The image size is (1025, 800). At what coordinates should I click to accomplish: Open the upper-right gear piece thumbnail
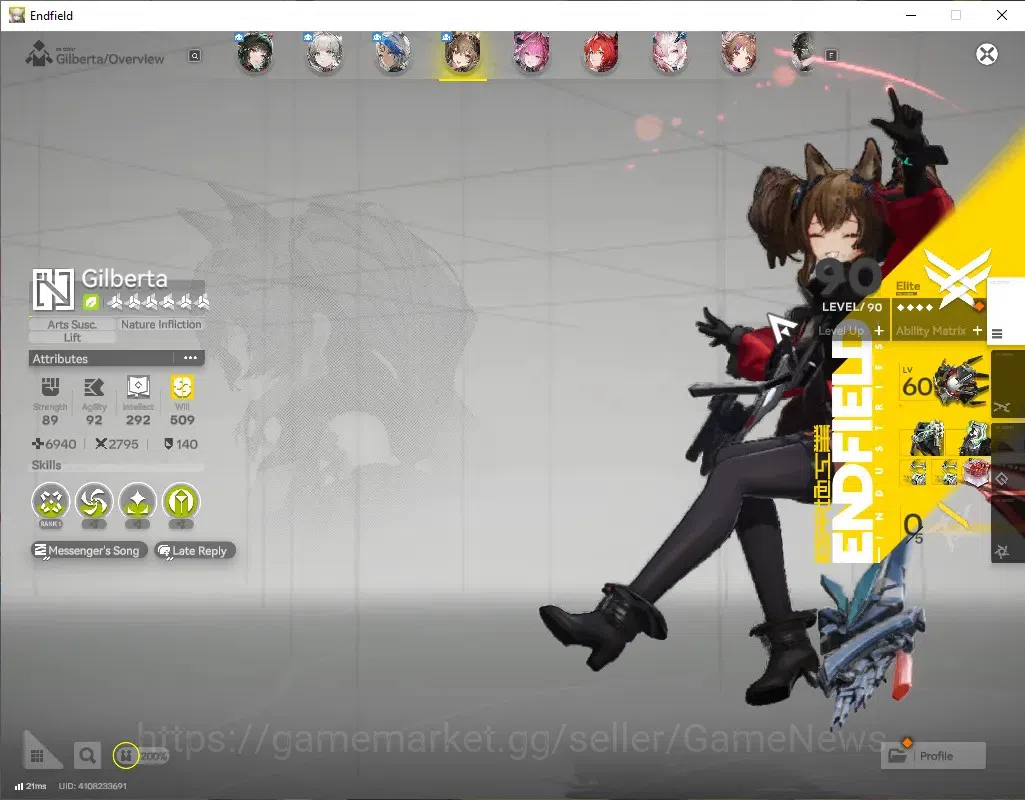coord(973,439)
